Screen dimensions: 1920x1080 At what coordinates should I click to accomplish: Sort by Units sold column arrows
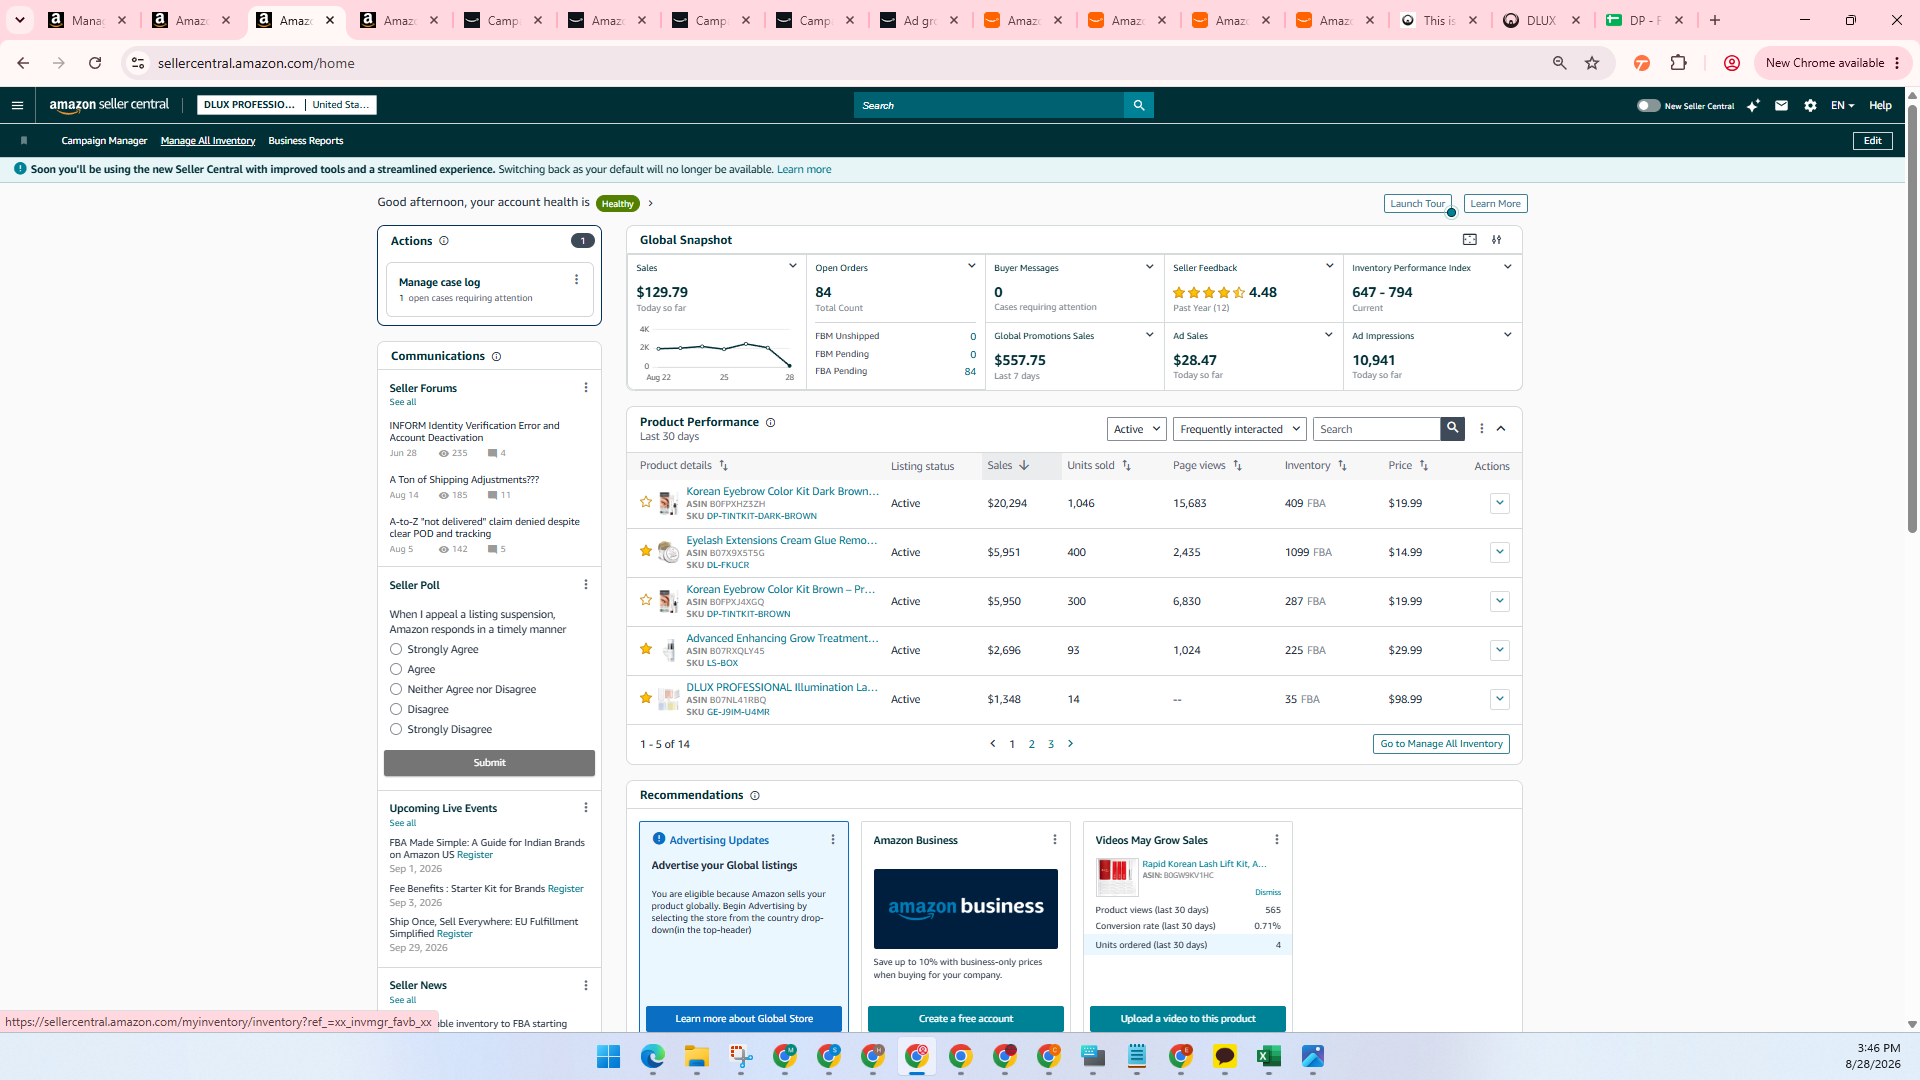click(1126, 466)
